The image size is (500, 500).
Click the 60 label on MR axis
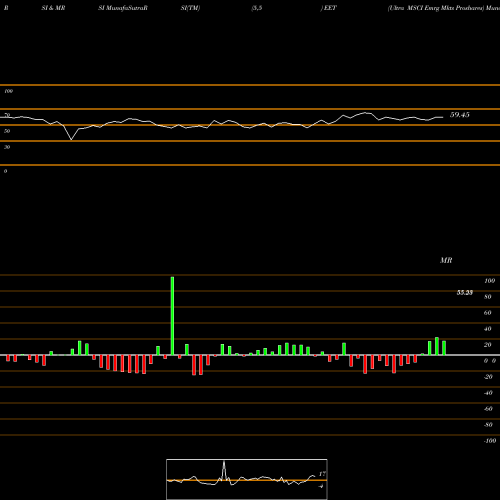coord(488,313)
